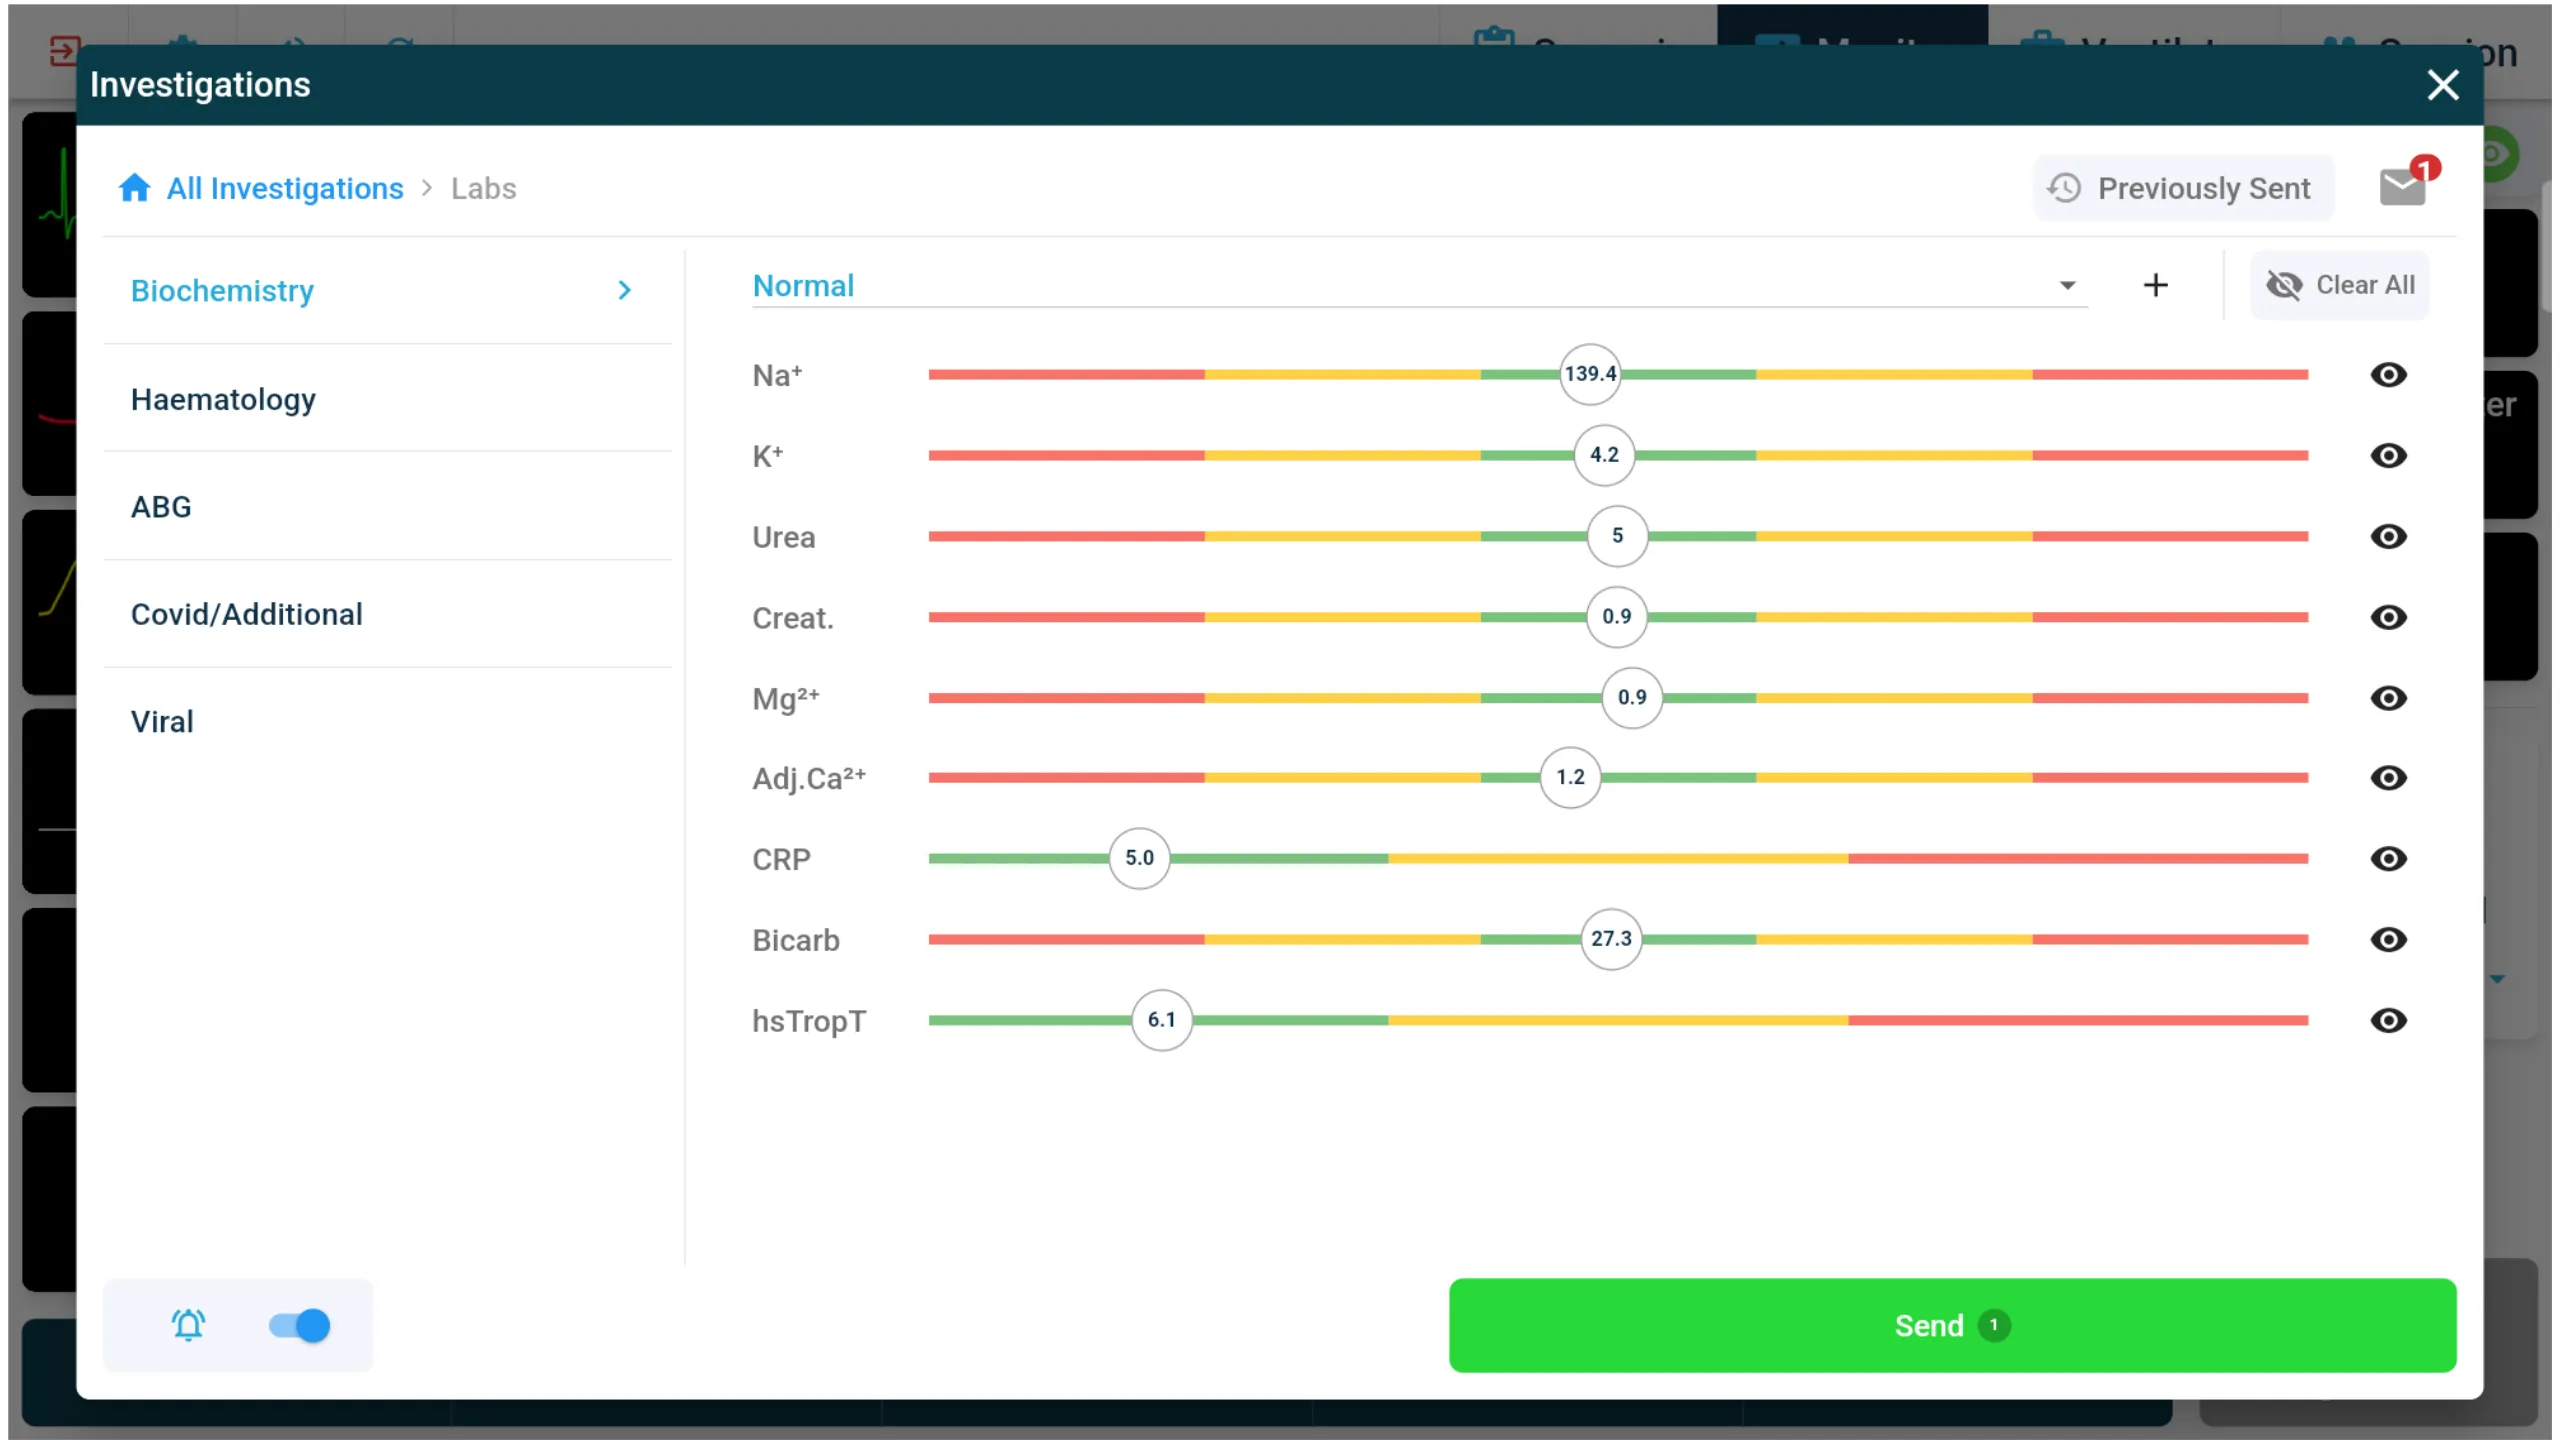Open the Normal results dropdown

2066,285
